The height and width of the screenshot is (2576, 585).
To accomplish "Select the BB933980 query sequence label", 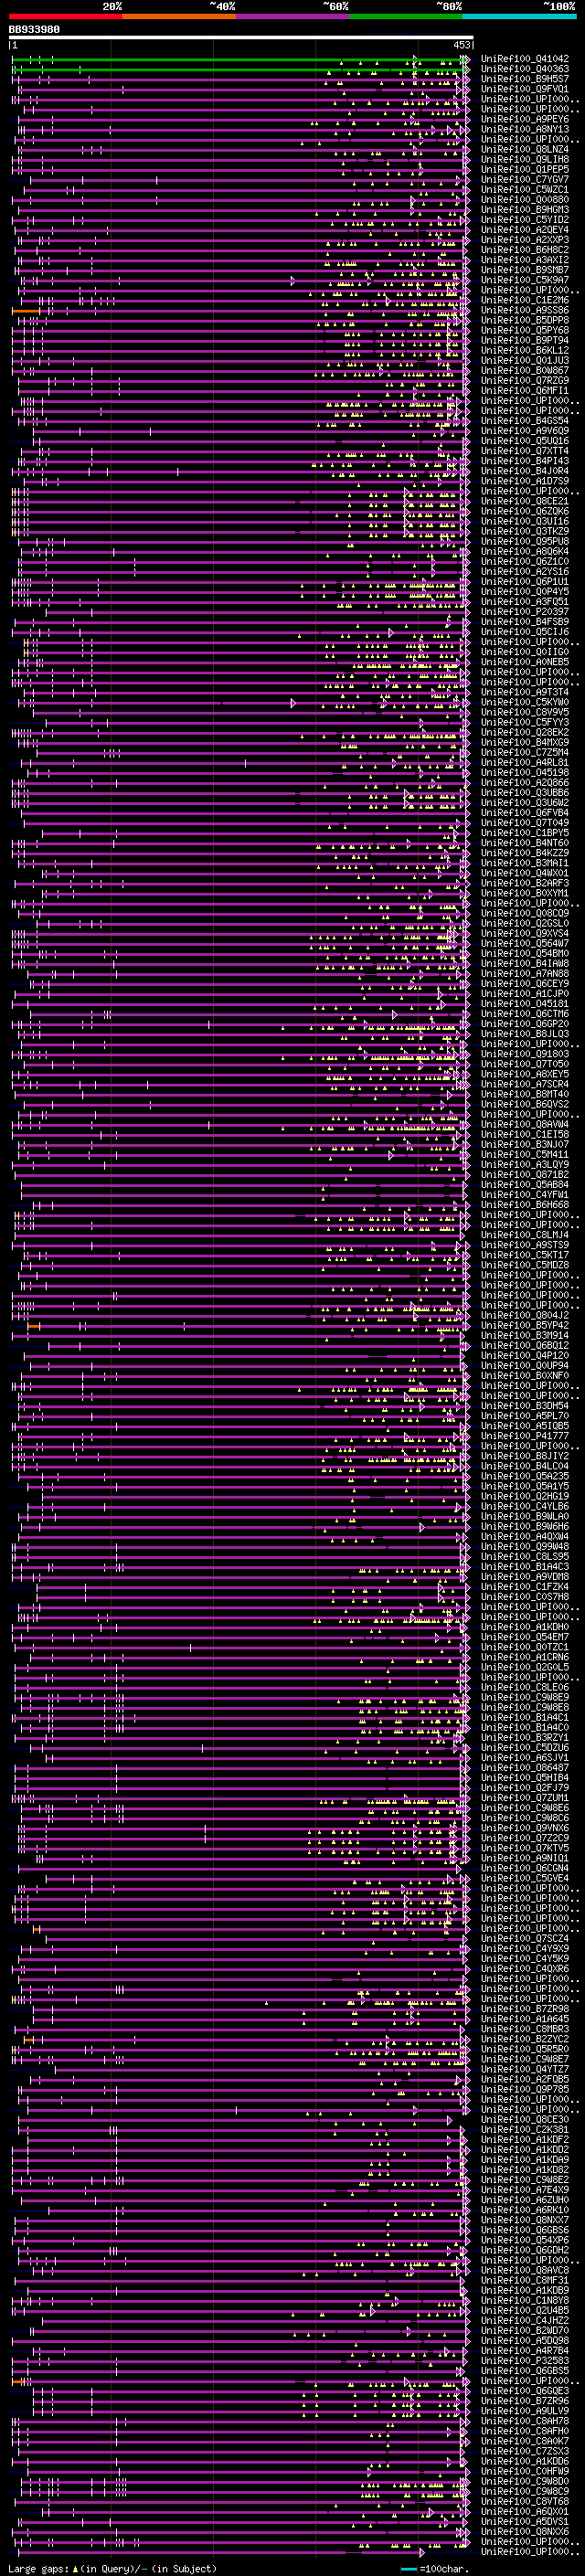I will [34, 30].
